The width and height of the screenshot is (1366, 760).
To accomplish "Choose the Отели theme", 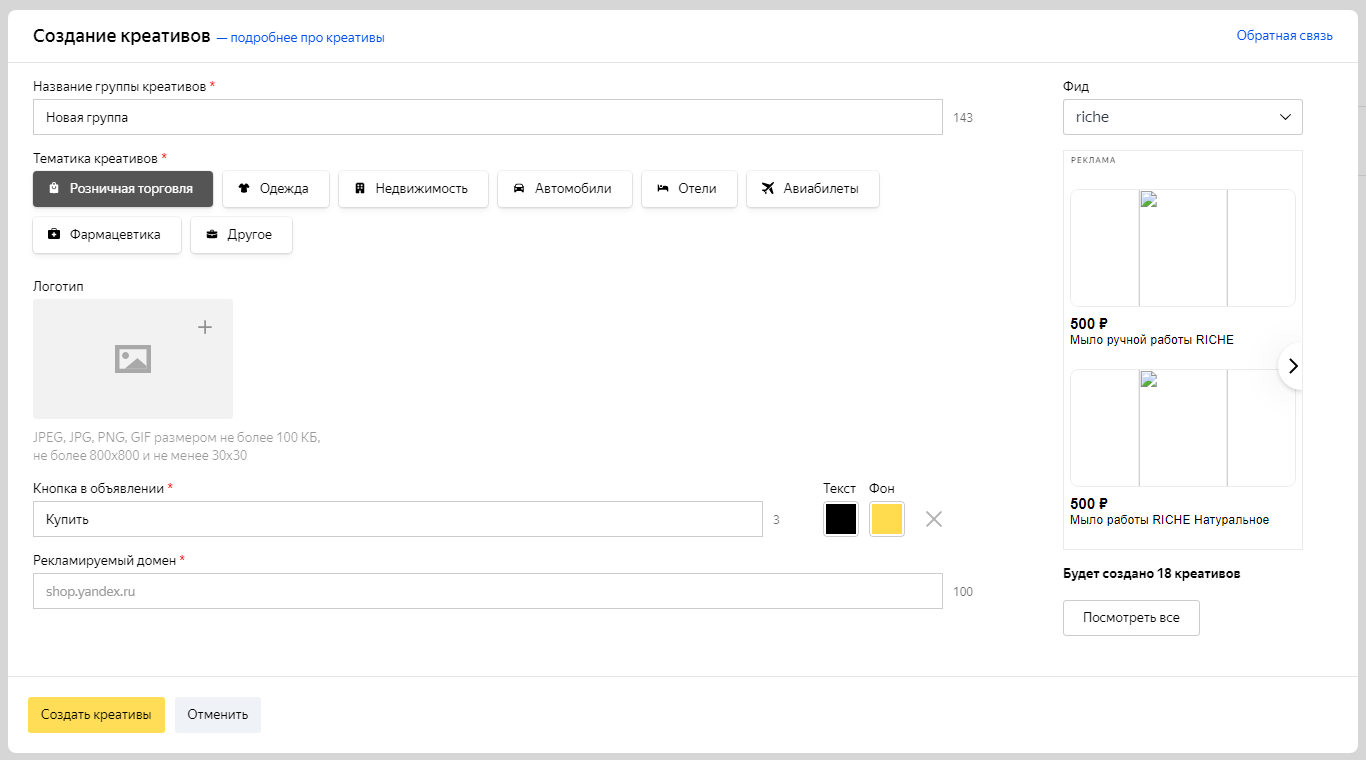I will pos(689,188).
